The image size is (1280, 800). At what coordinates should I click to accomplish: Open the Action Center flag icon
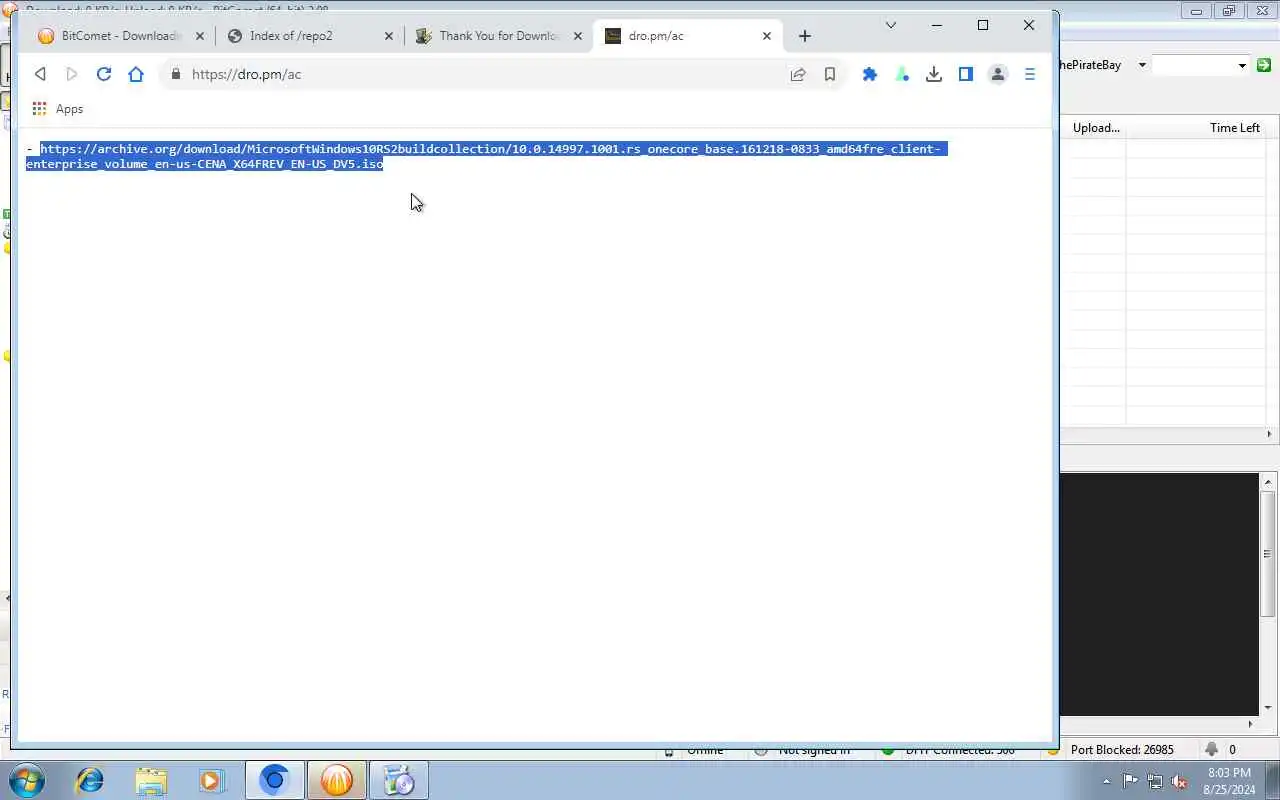point(1130,782)
